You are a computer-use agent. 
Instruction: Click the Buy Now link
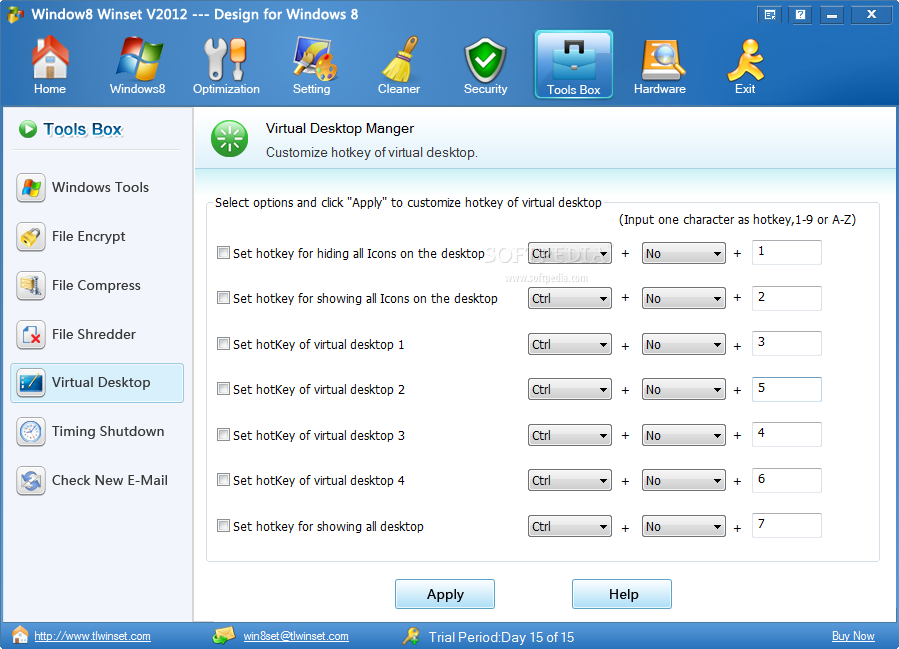click(x=853, y=636)
